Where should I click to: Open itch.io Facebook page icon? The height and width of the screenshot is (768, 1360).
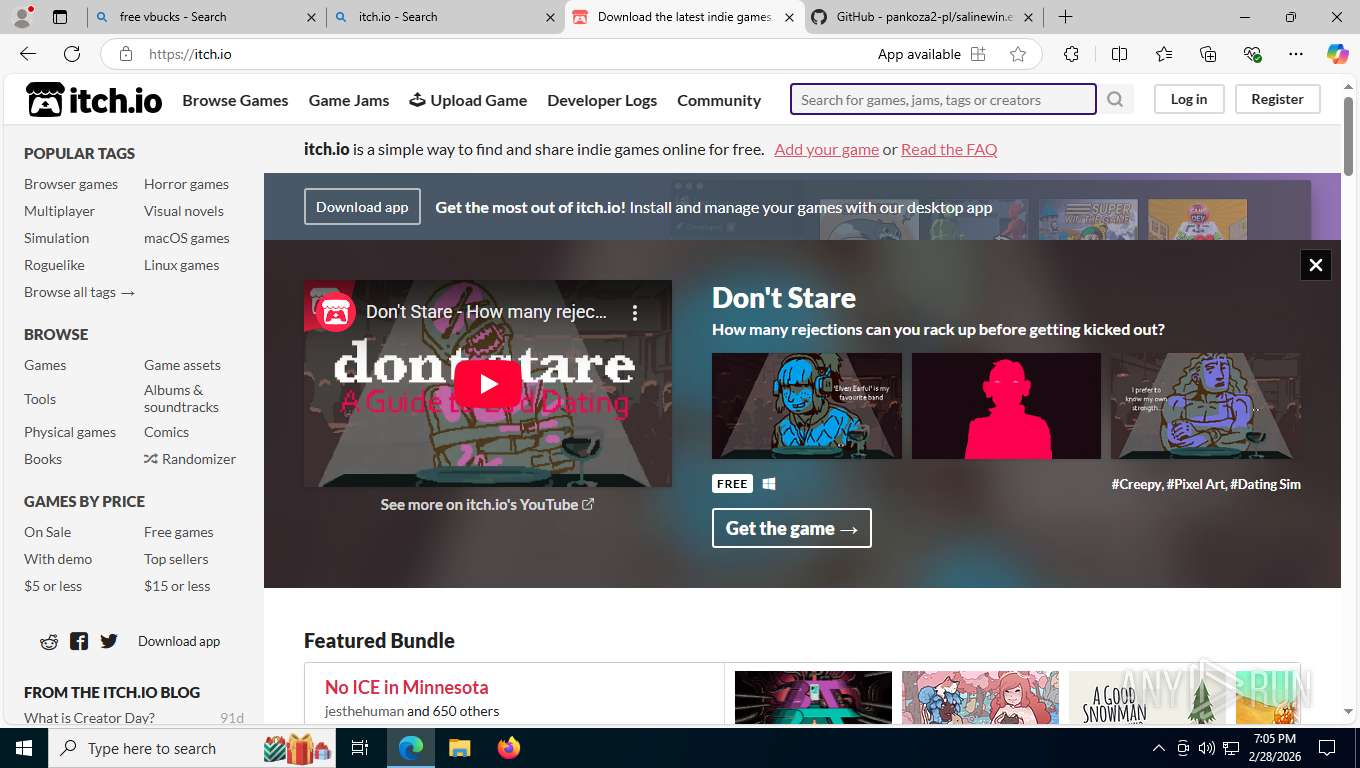pos(79,641)
